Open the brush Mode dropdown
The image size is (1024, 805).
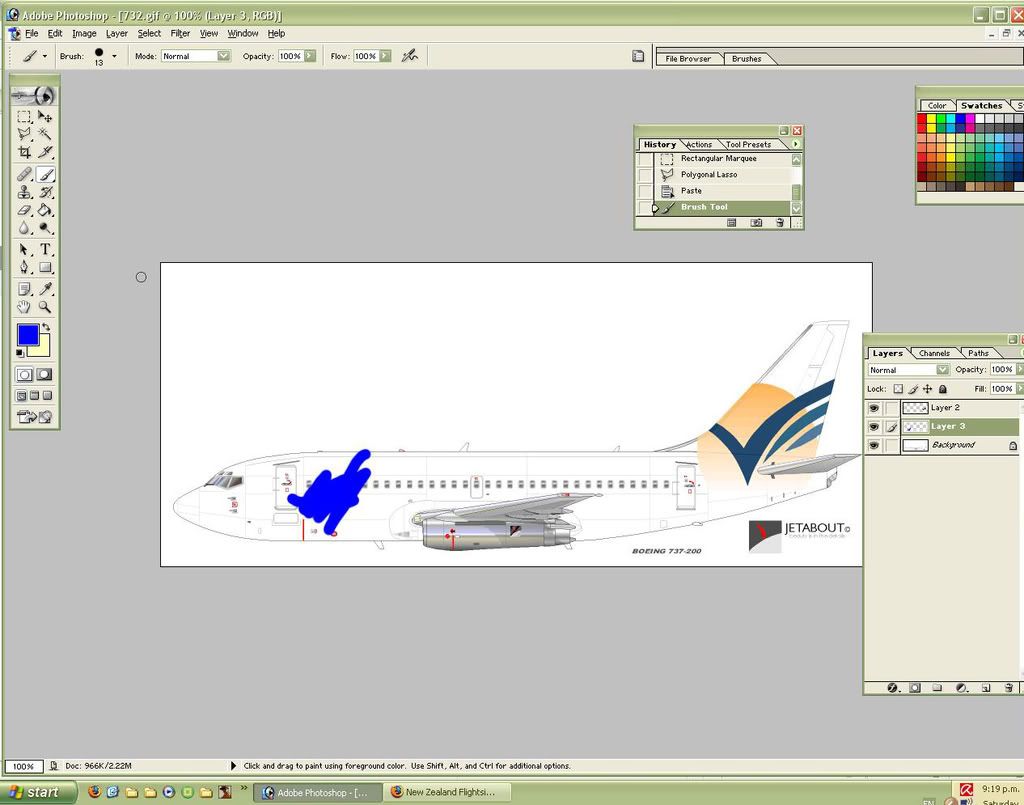(x=196, y=56)
